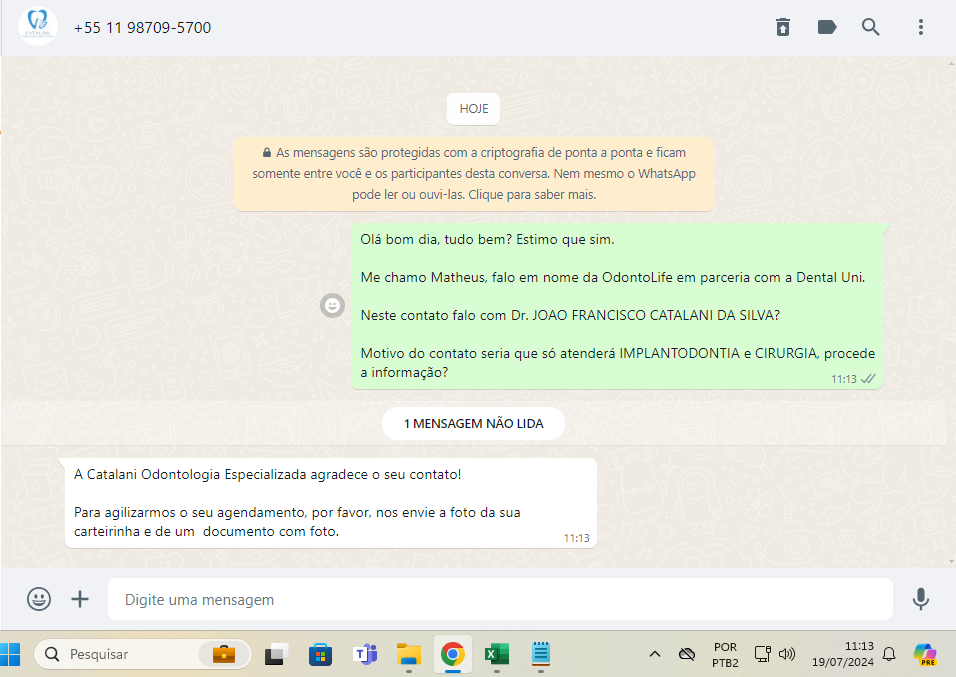Screen dimensions: 956x677
Task: Open File Explorer from the taskbar
Action: pyautogui.click(x=409, y=654)
